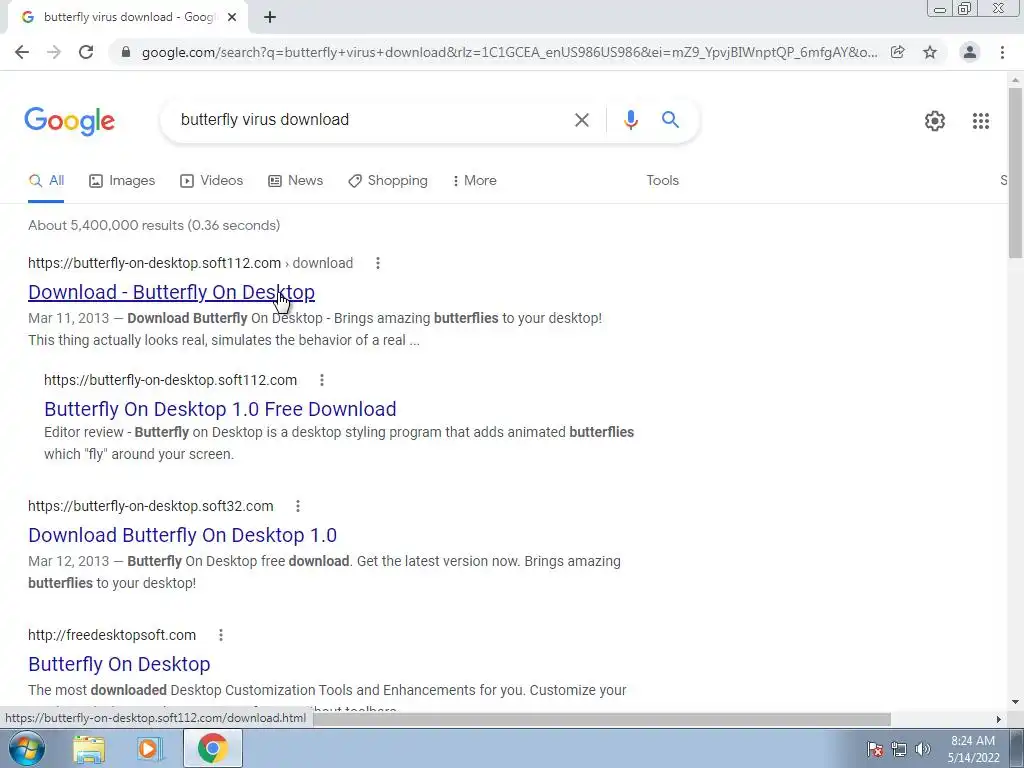Click the padlock site info icon

126,52
